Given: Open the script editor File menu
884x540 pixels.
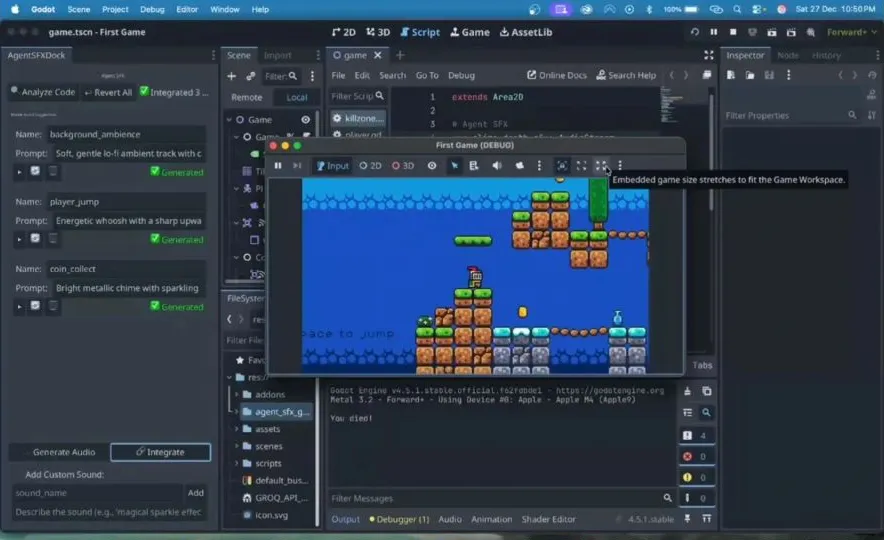Looking at the screenshot, I should (338, 76).
